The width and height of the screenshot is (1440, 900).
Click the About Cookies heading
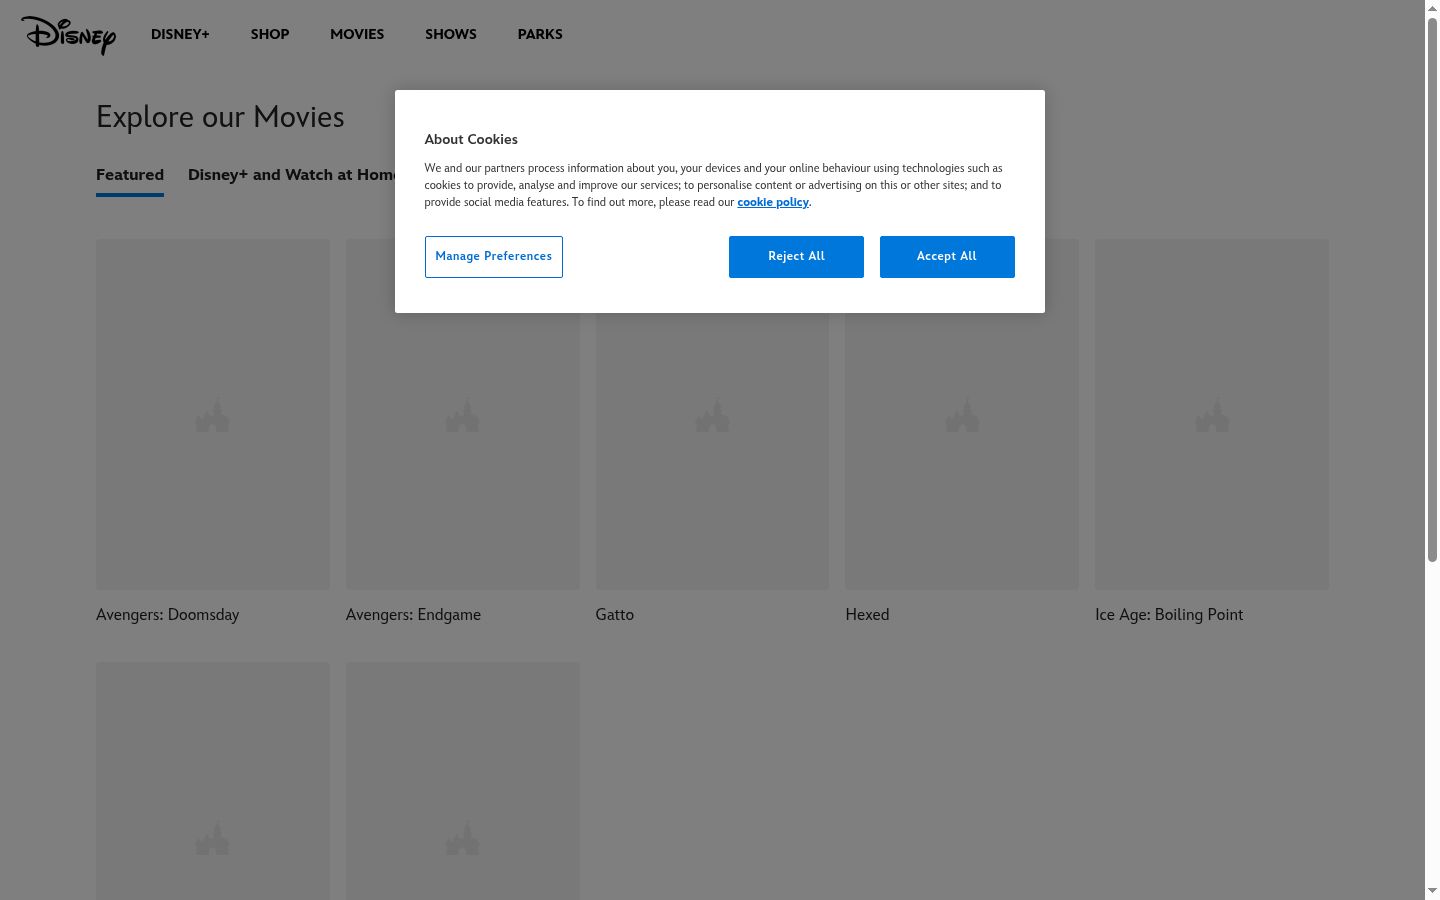(x=471, y=140)
